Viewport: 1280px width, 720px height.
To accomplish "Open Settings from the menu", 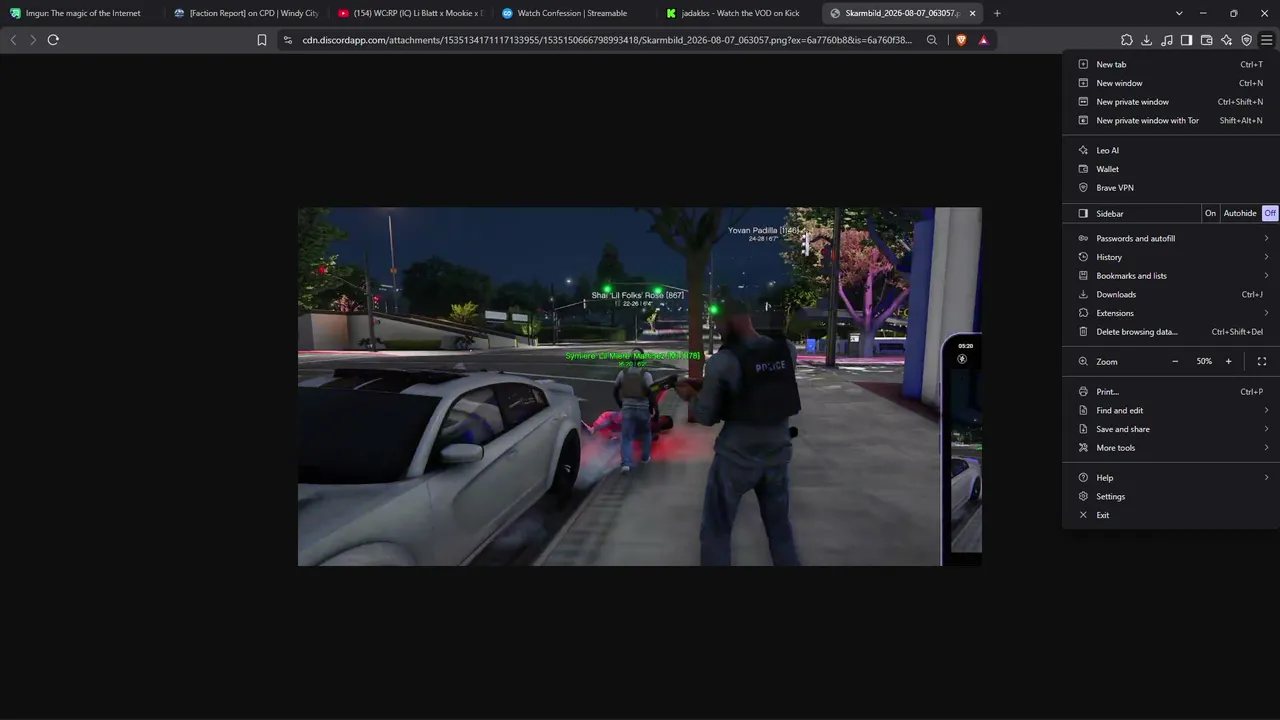I will [1171, 497].
